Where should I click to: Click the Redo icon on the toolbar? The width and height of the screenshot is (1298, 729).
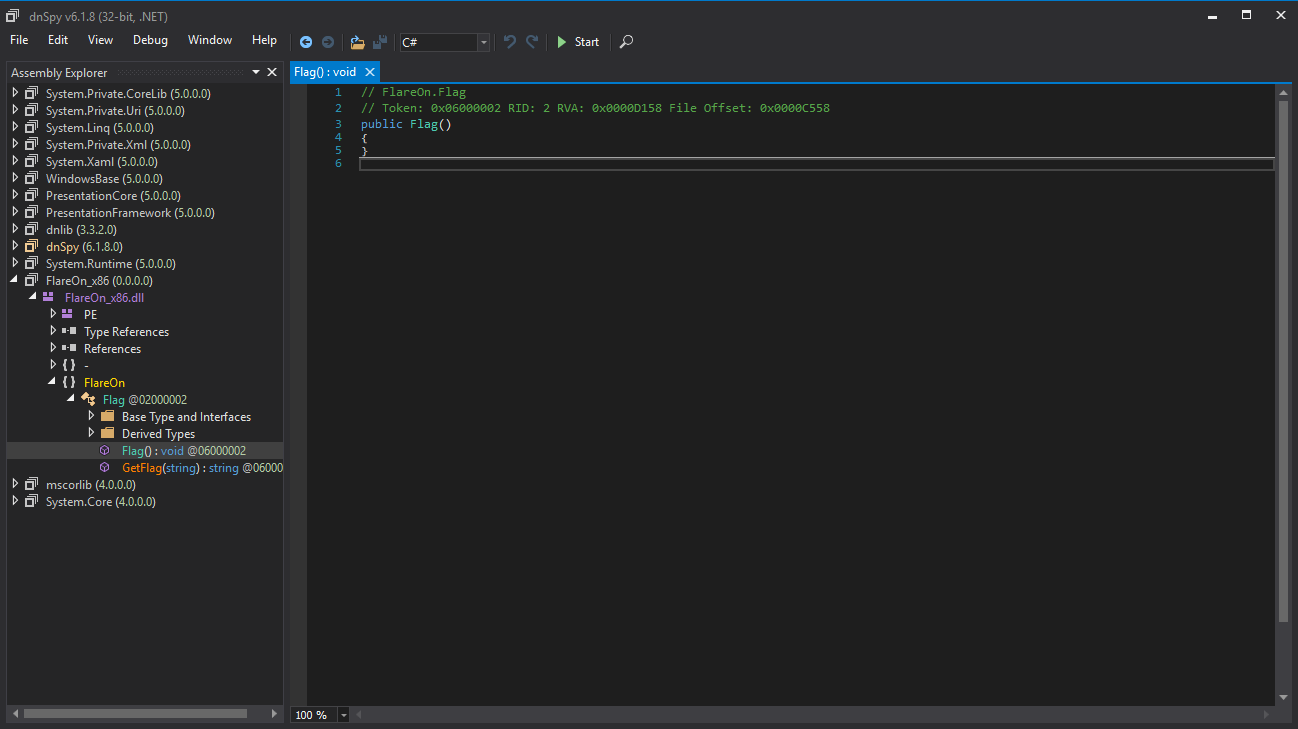531,42
